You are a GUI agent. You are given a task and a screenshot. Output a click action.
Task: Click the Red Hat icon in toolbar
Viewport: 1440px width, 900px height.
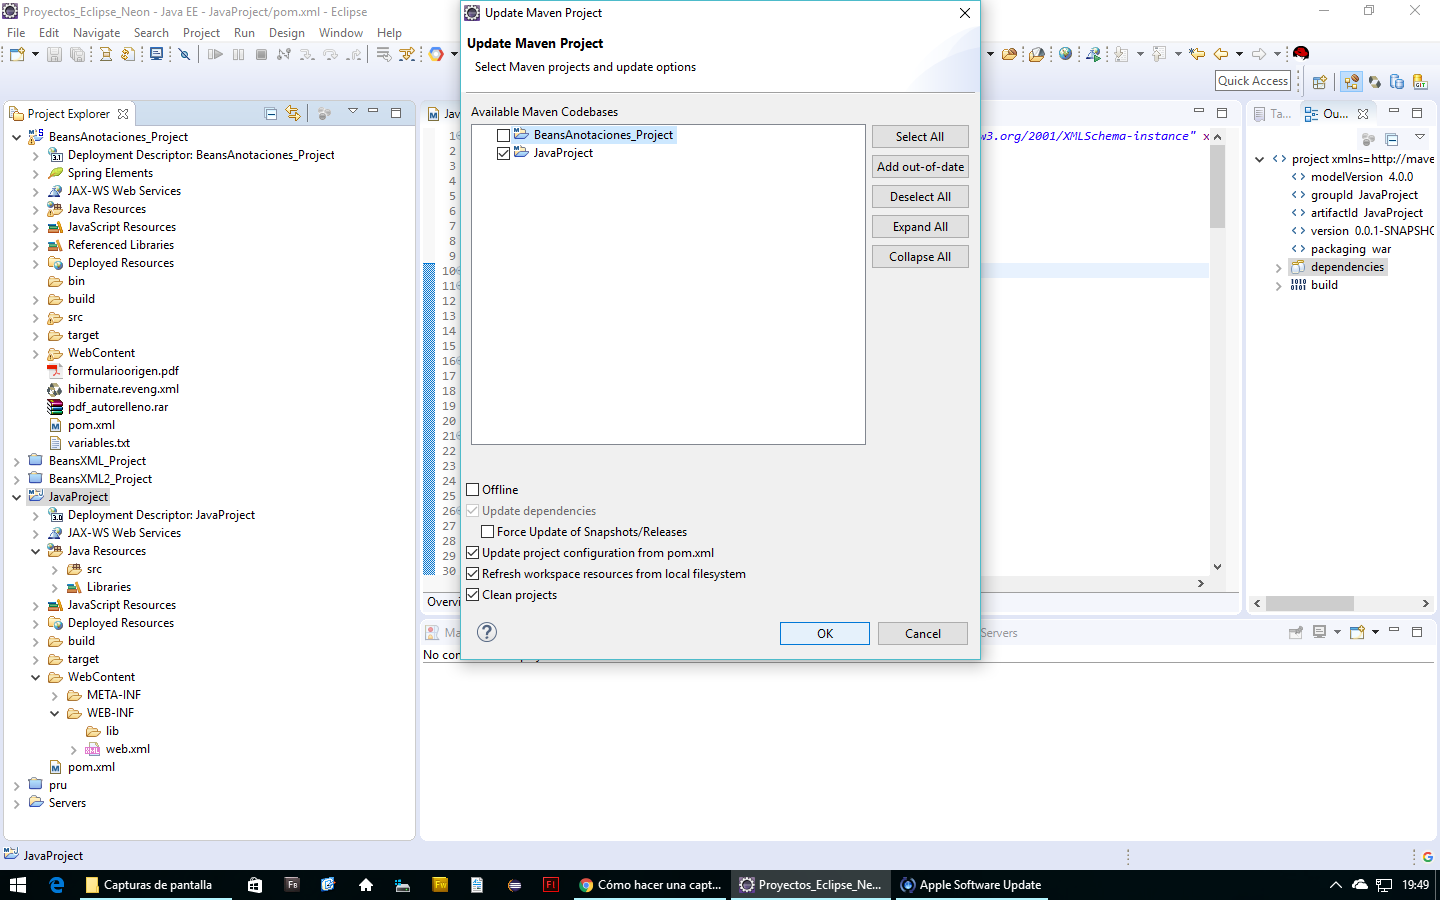pyautogui.click(x=1301, y=53)
